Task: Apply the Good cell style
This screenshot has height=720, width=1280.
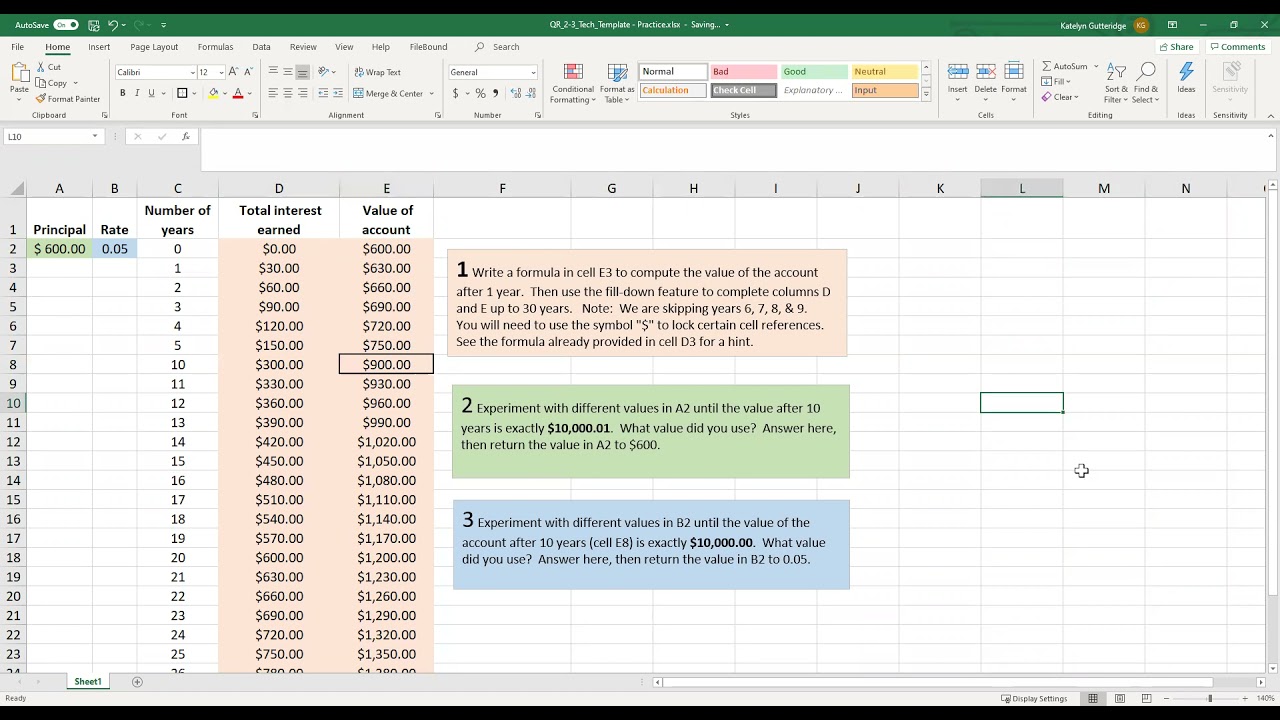Action: pyautogui.click(x=814, y=72)
